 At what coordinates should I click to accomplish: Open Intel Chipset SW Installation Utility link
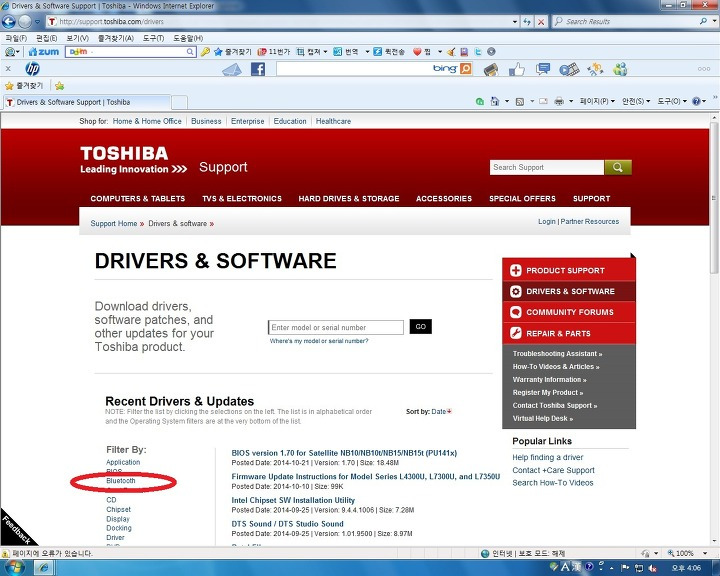pos(293,500)
